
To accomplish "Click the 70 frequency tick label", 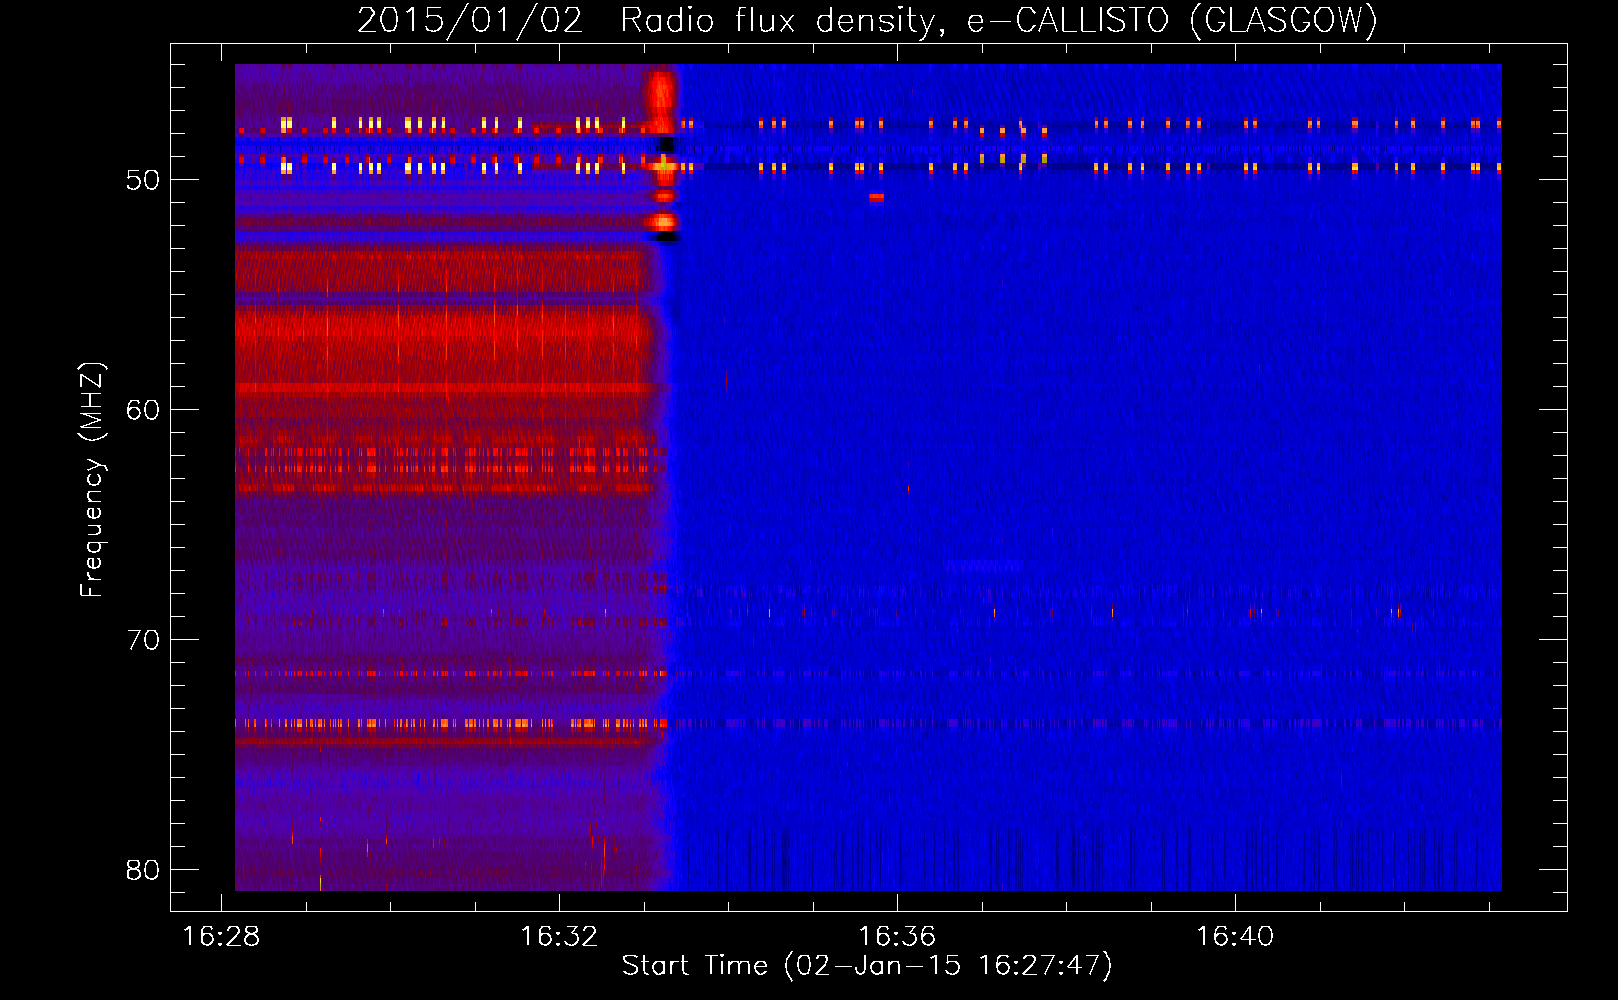I will point(143,640).
